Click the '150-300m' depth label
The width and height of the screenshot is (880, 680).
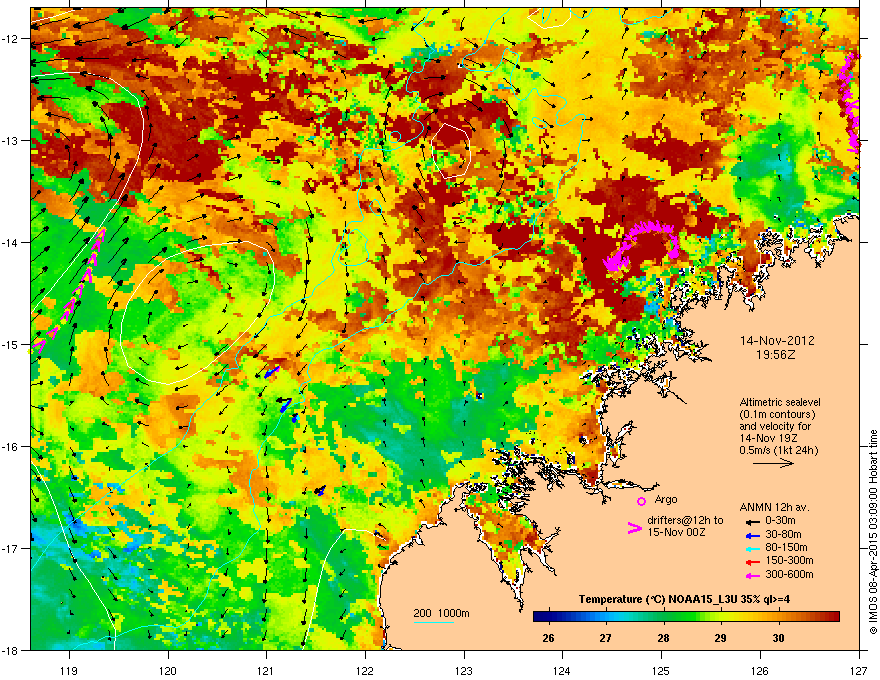coord(789,560)
